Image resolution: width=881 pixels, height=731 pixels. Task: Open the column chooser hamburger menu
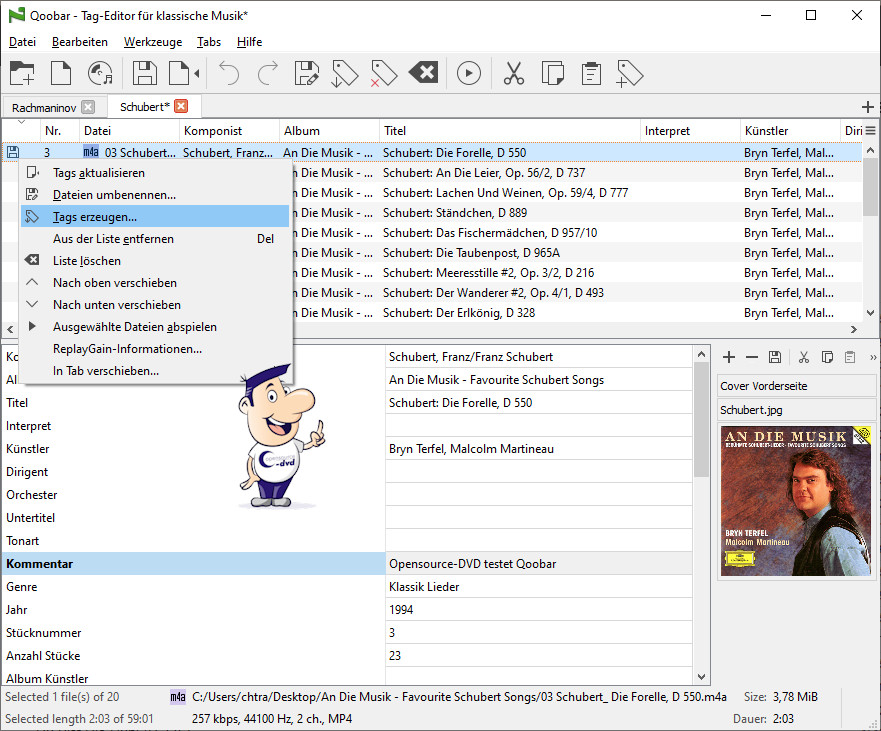(x=870, y=131)
